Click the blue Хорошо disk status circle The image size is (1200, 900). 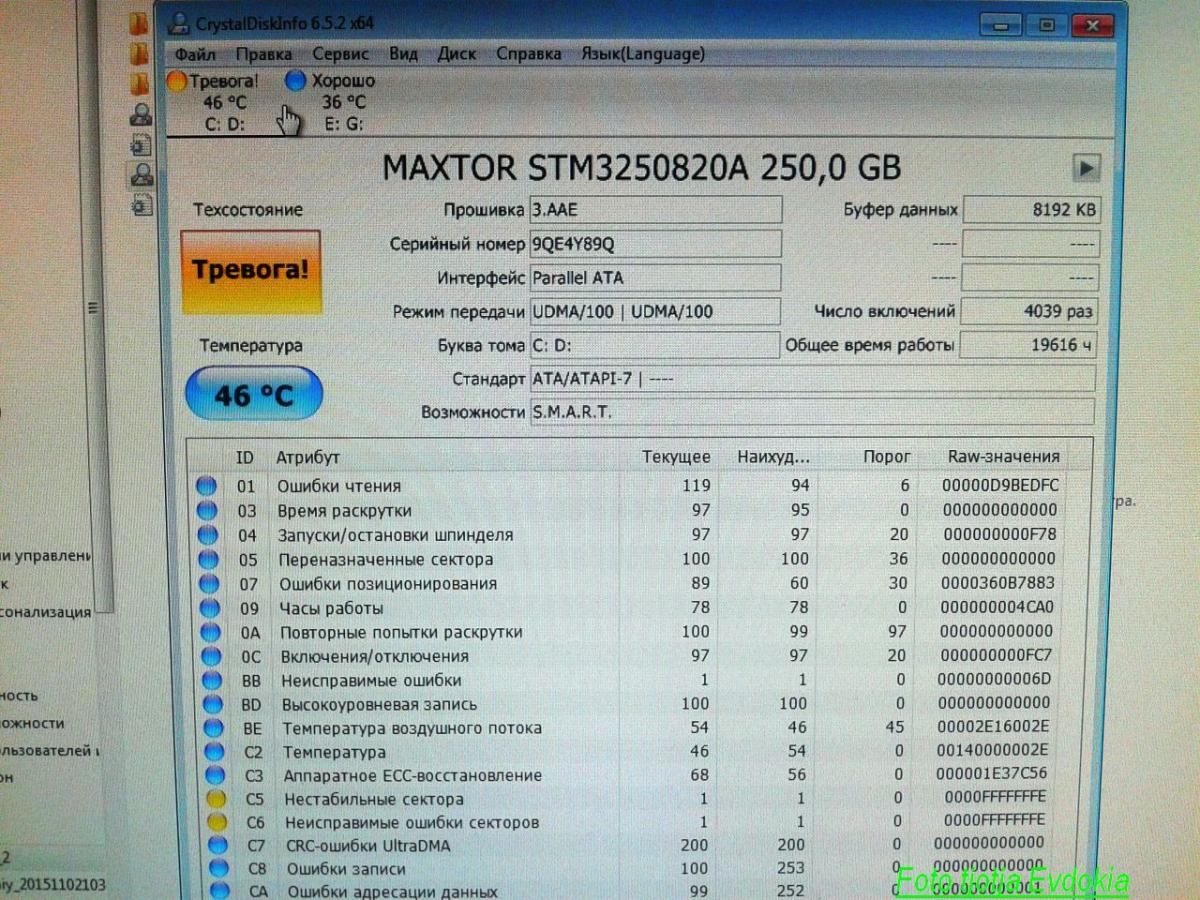(x=295, y=82)
